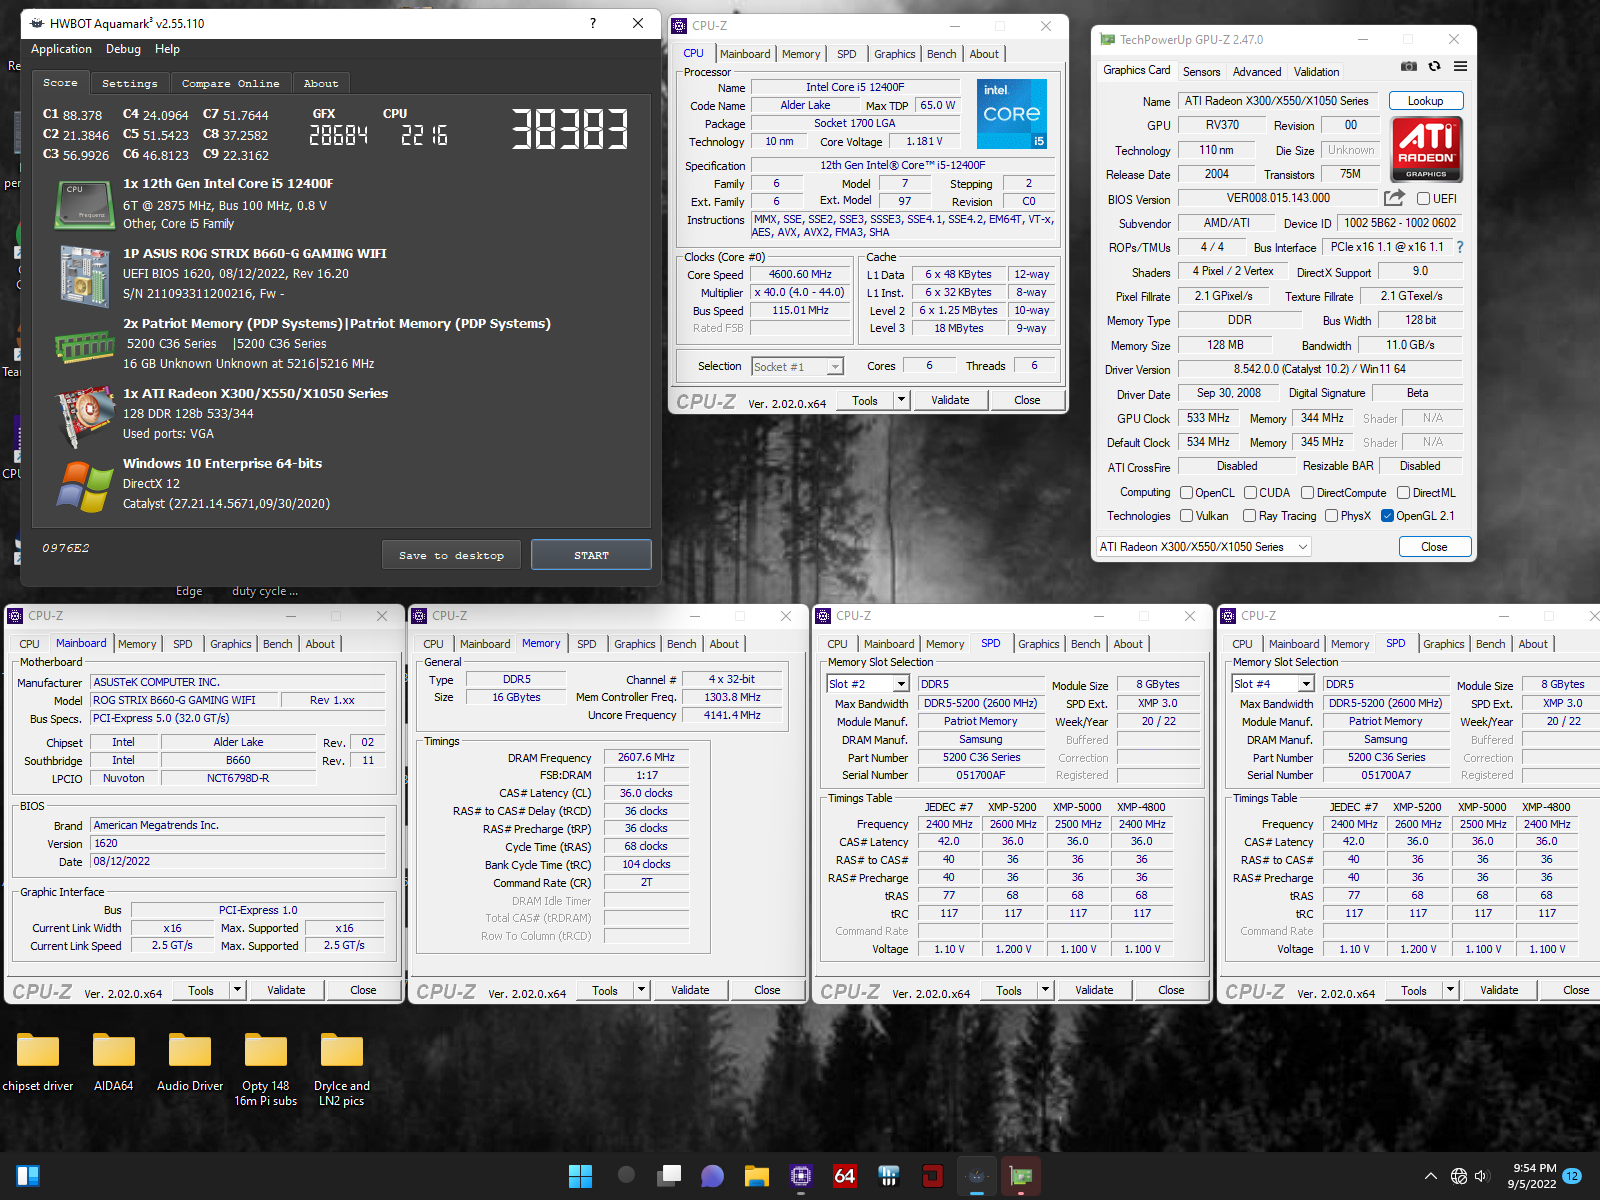Toggle the OpenGL 2.1 checkbox
1600x1200 pixels.
point(1387,516)
